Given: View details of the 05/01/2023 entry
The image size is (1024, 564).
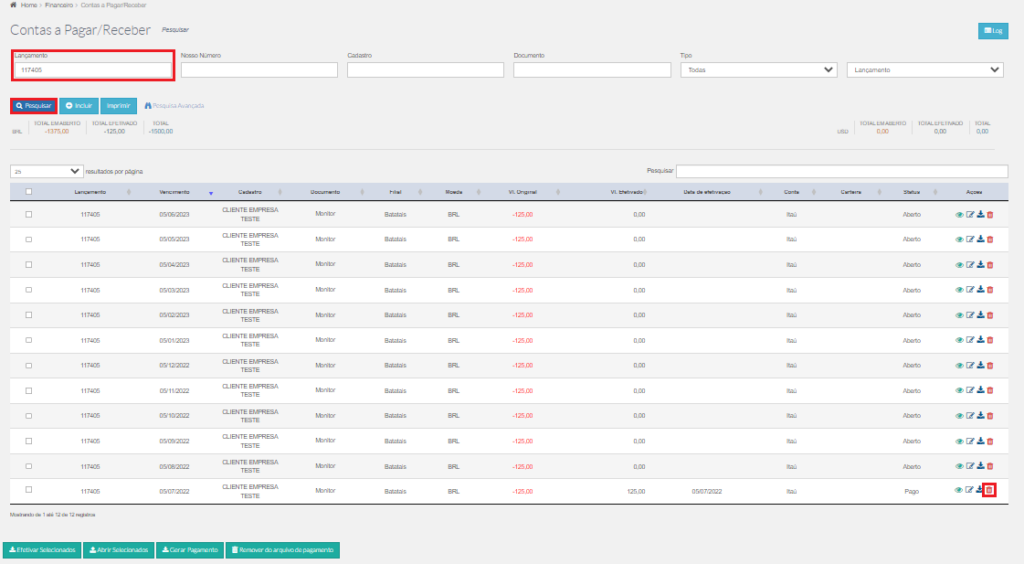Looking at the screenshot, I should [959, 340].
